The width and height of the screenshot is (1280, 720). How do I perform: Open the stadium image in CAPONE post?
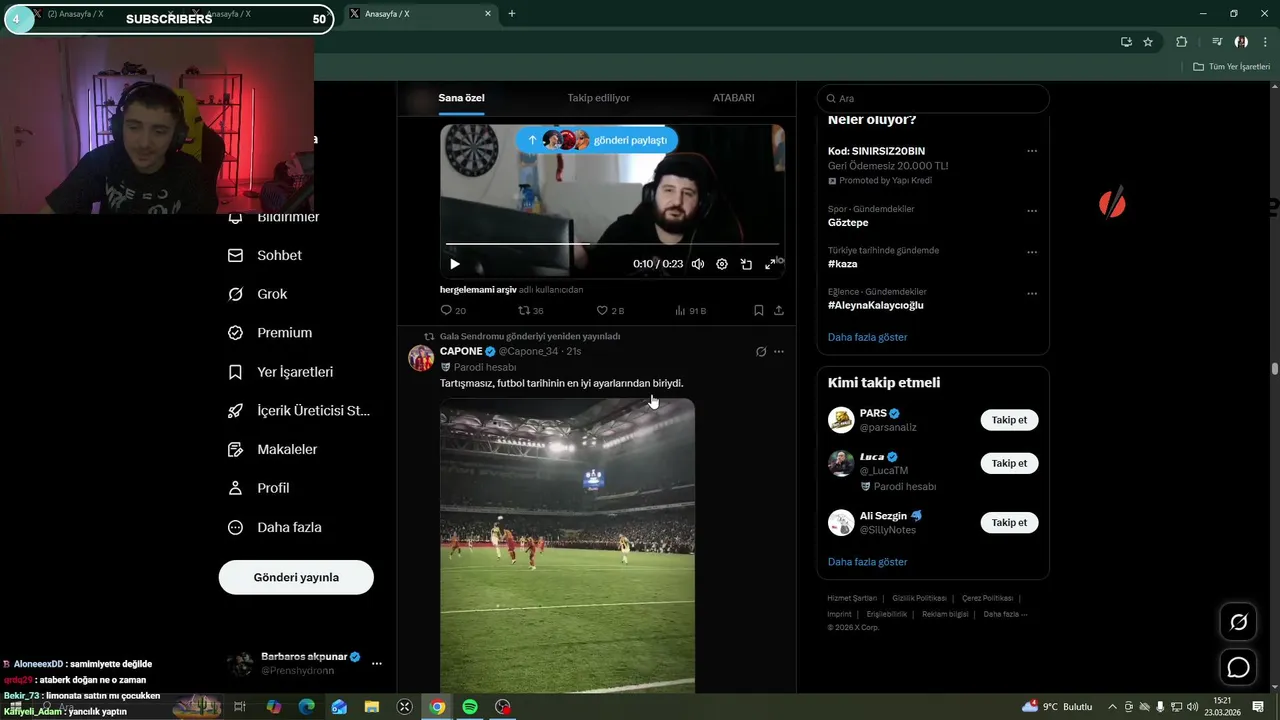[x=567, y=546]
